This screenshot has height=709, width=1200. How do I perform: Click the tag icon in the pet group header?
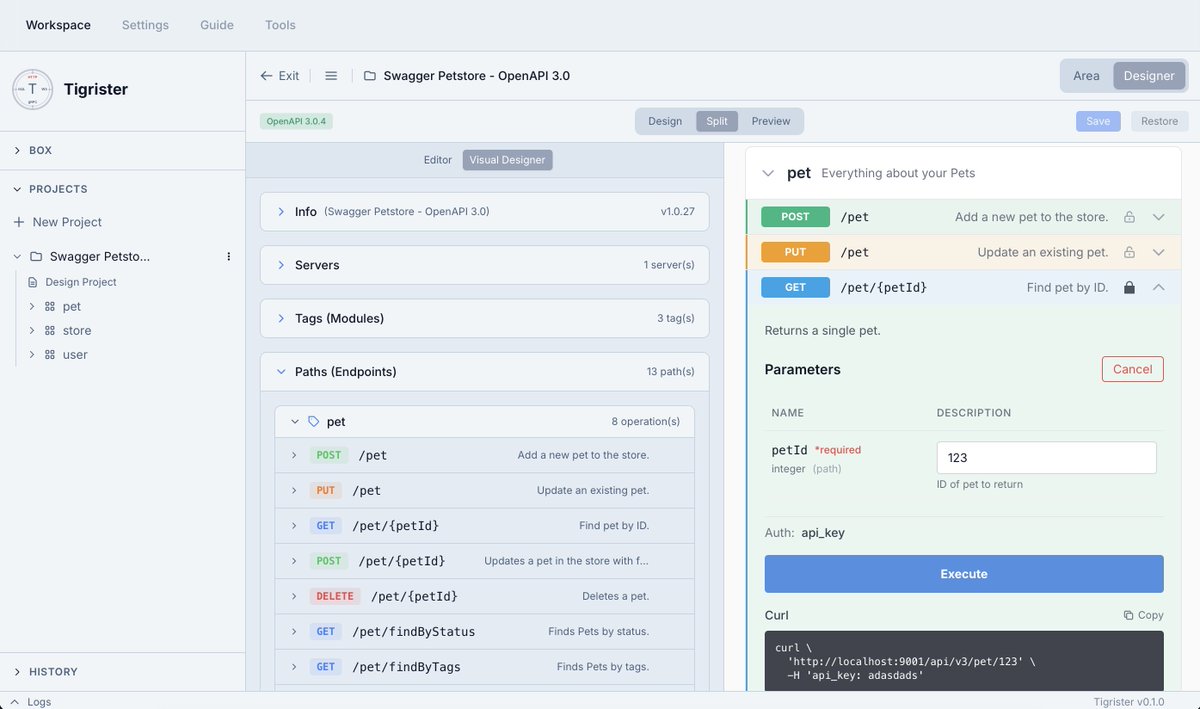tap(314, 422)
